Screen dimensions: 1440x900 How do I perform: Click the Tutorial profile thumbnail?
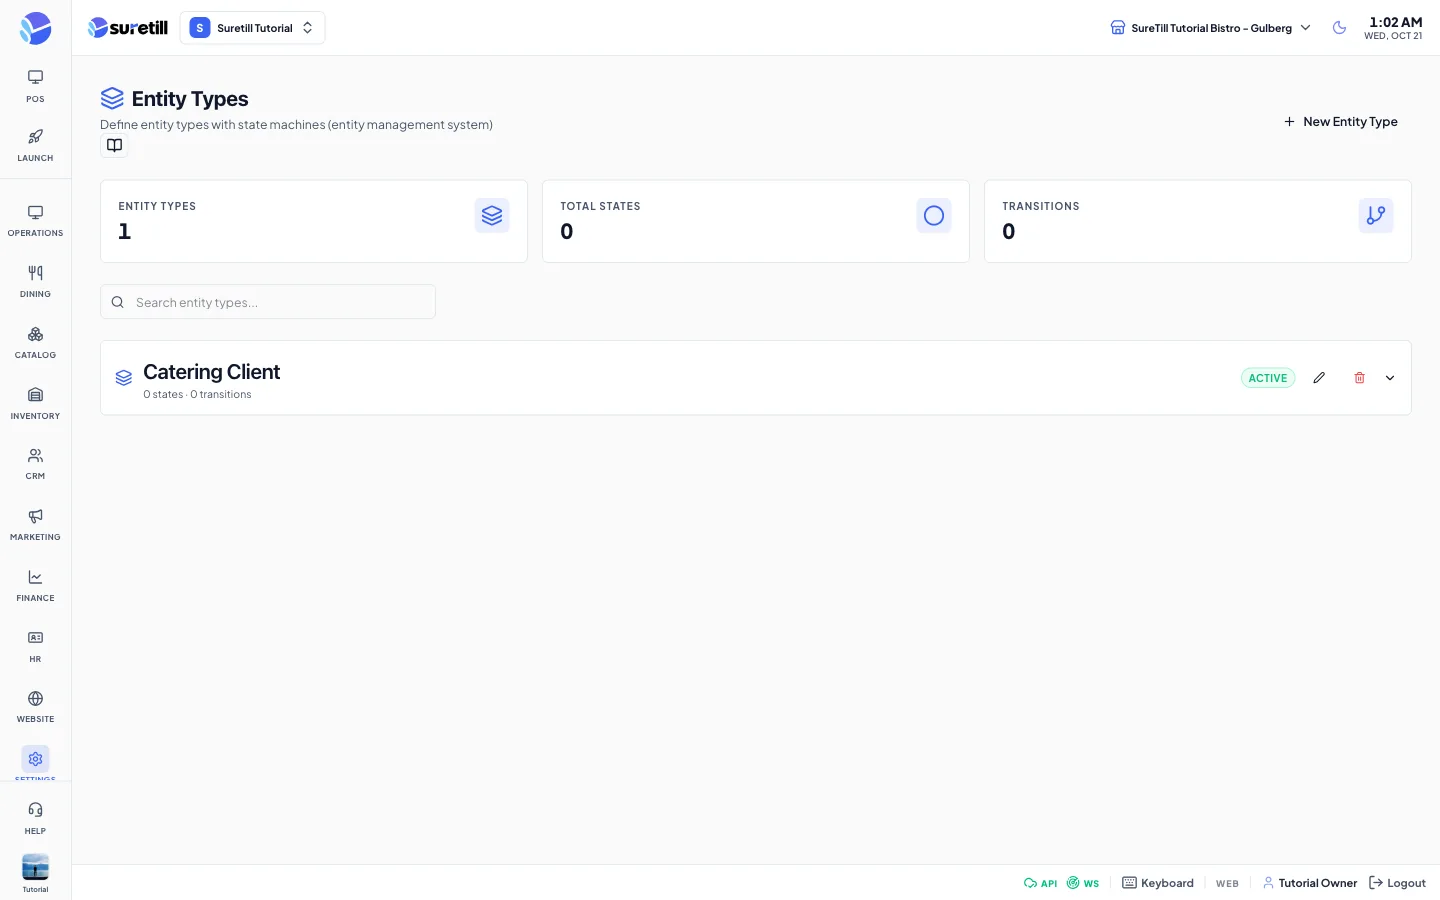pos(35,867)
